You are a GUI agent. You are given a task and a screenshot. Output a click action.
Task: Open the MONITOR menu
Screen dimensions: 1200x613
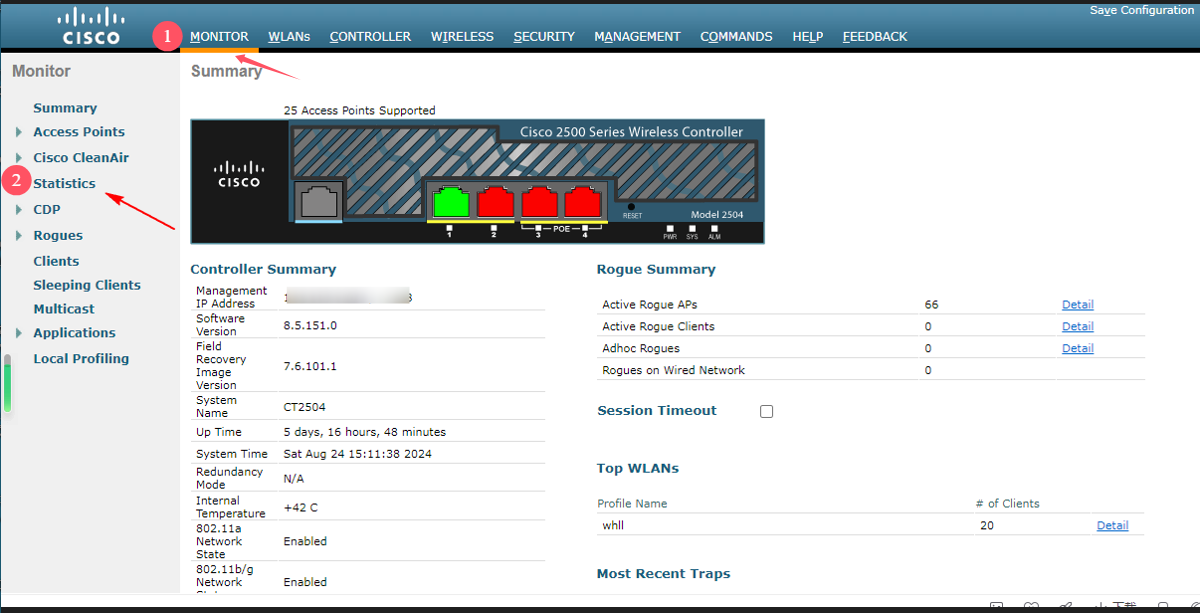click(219, 36)
